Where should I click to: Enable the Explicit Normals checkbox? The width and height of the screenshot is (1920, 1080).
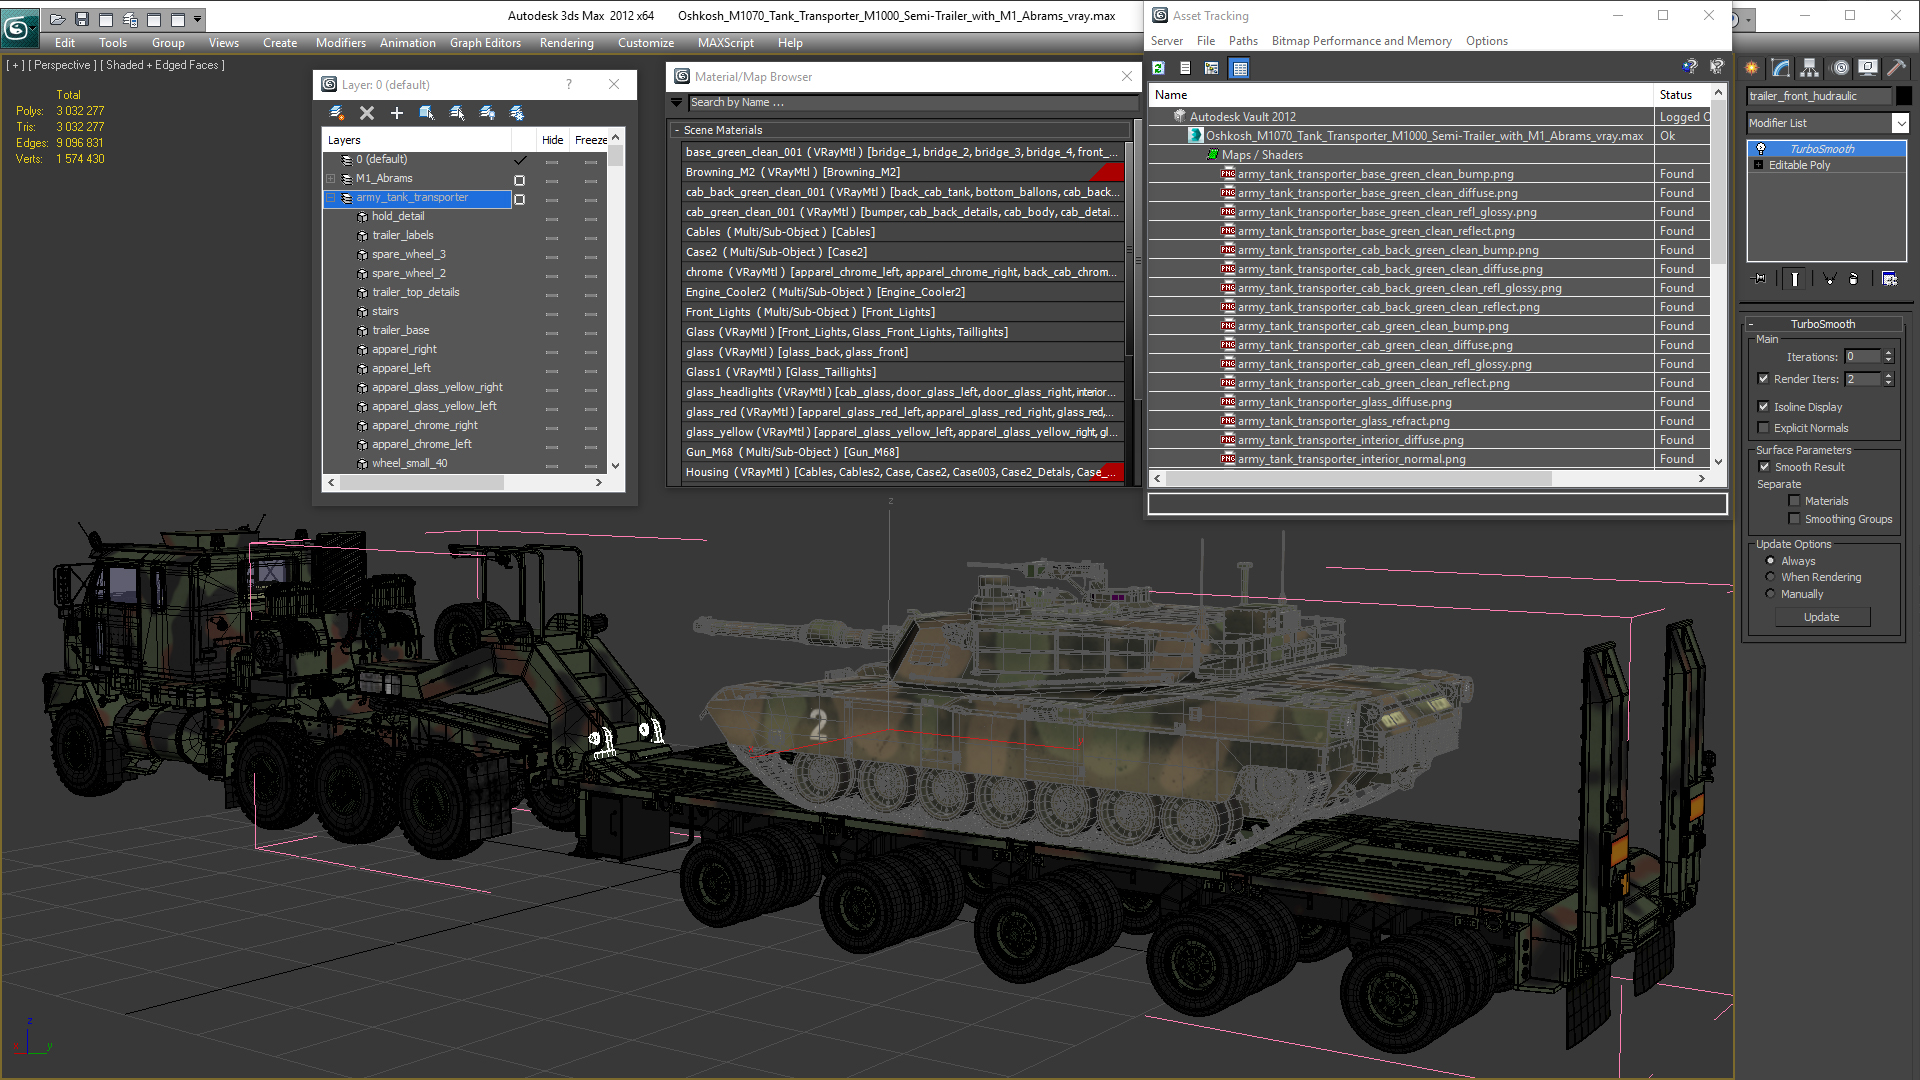[x=1763, y=428]
